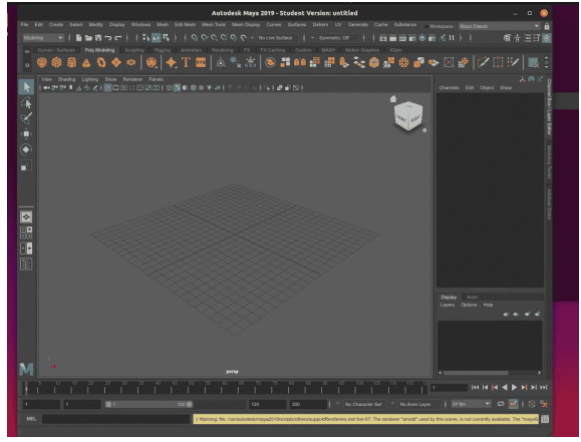
Task: Click the time range slider bar
Action: click(x=149, y=404)
